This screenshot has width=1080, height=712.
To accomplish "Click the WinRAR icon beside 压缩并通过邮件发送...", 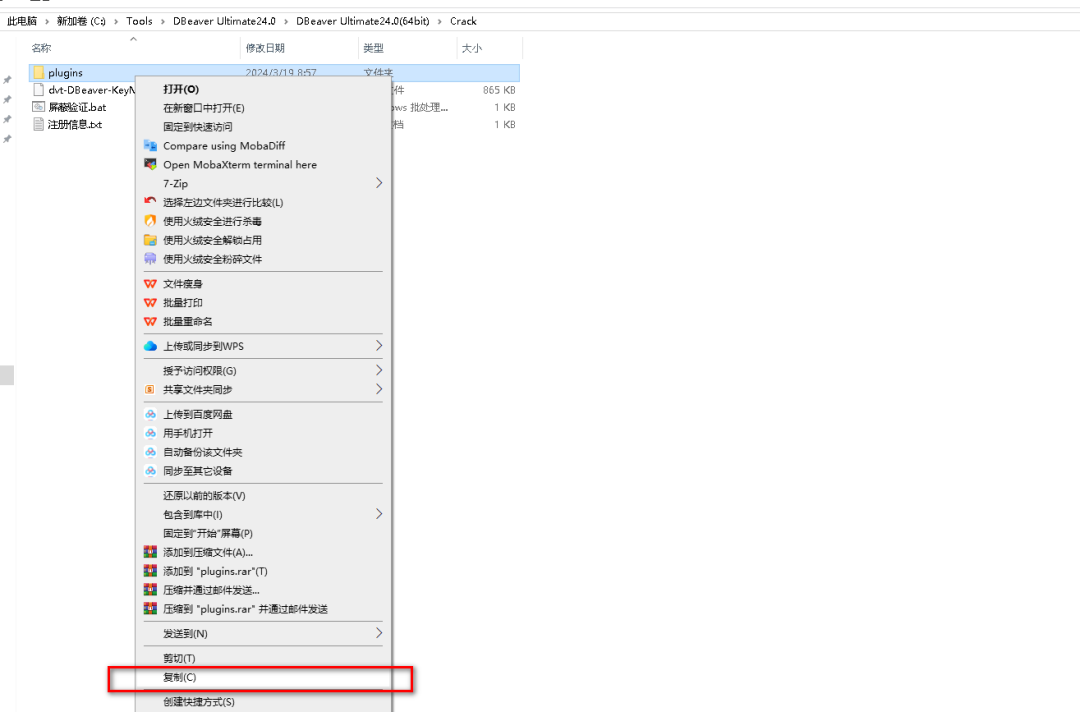I will click(x=150, y=590).
